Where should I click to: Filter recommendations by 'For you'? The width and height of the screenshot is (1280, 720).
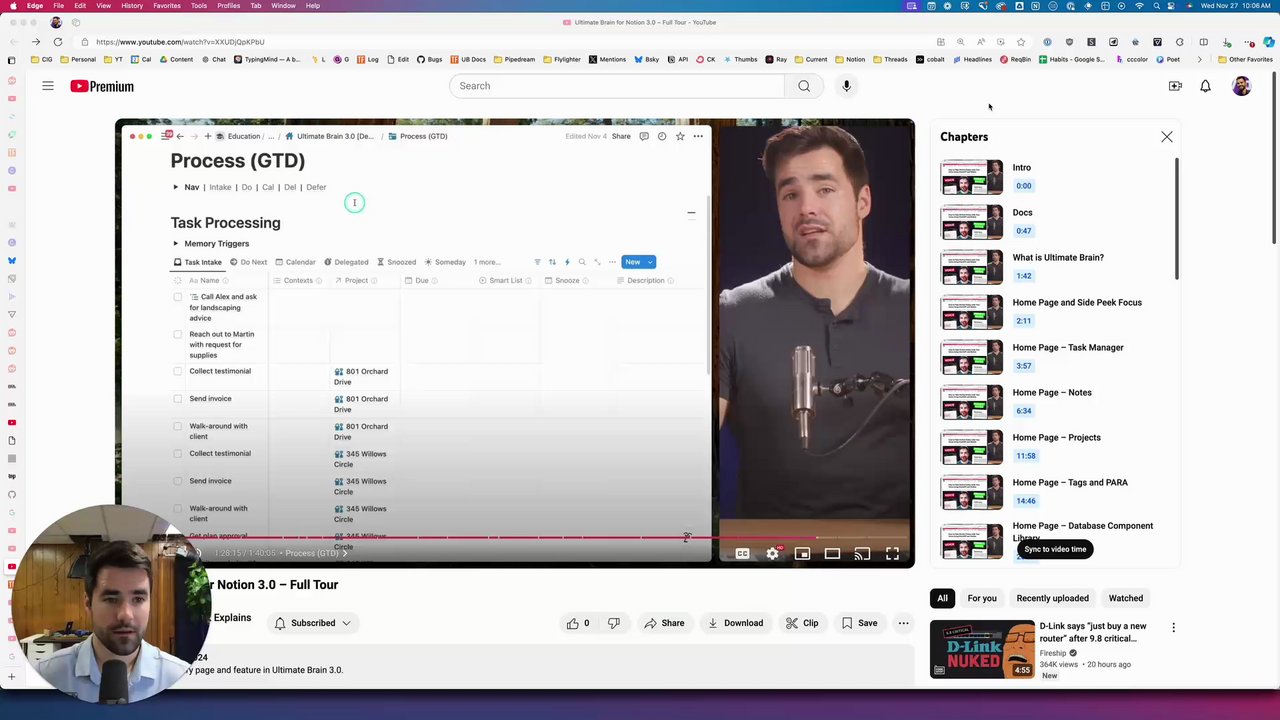982,598
